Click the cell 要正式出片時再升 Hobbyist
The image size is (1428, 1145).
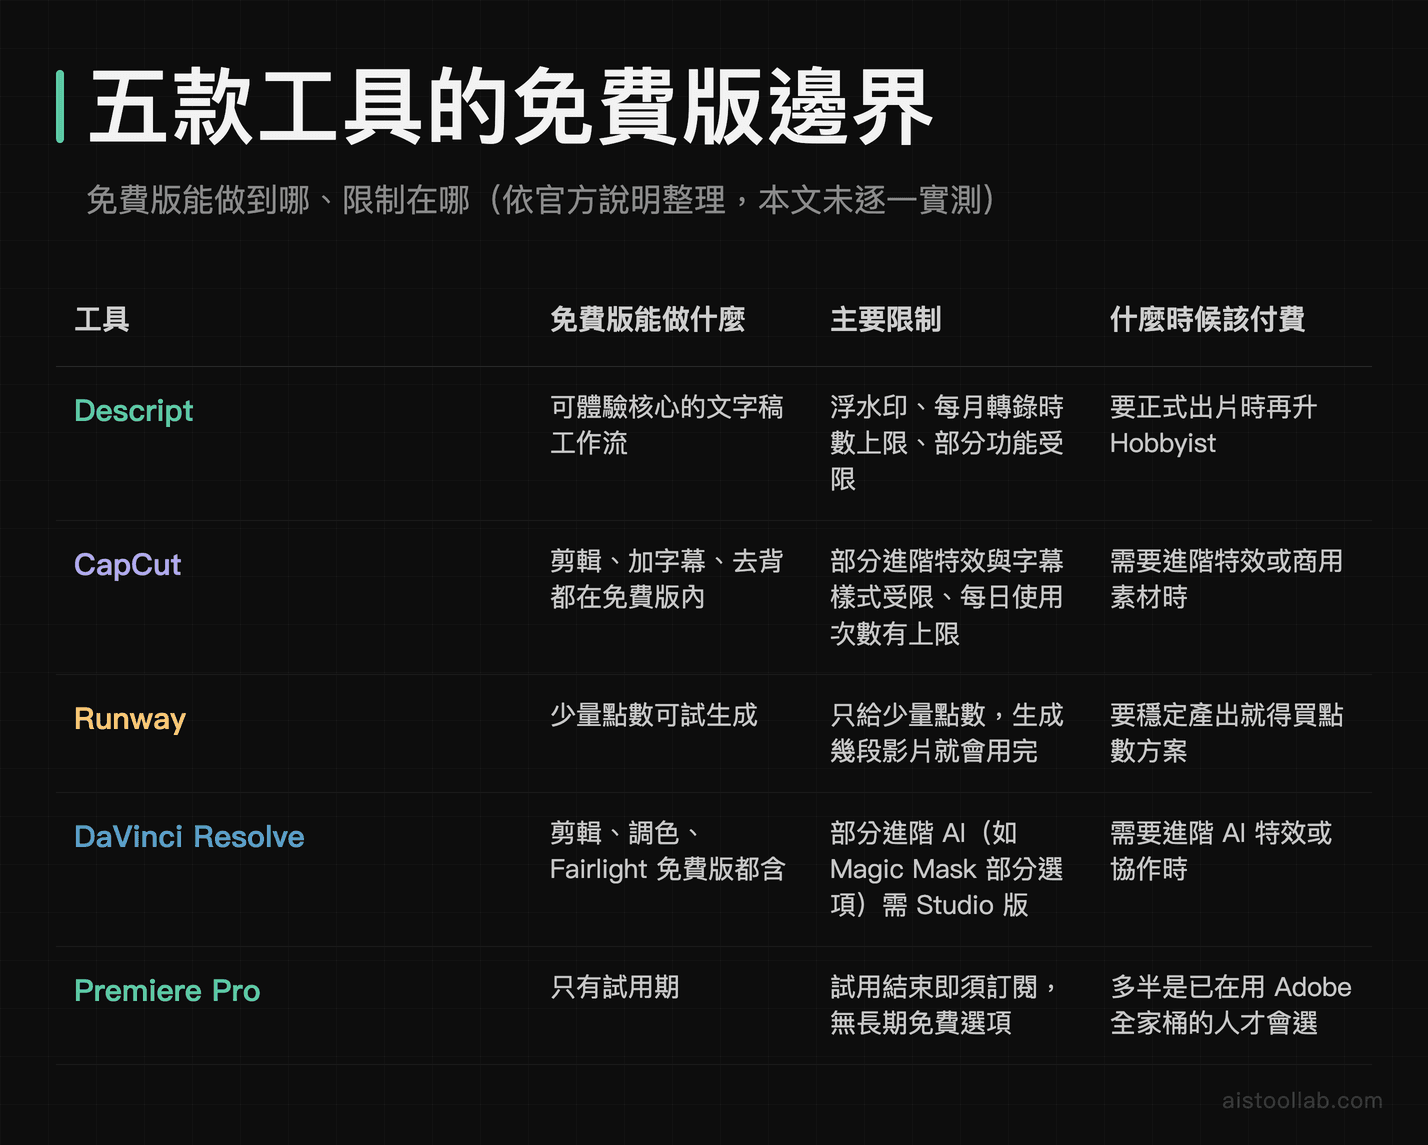pos(1213,425)
